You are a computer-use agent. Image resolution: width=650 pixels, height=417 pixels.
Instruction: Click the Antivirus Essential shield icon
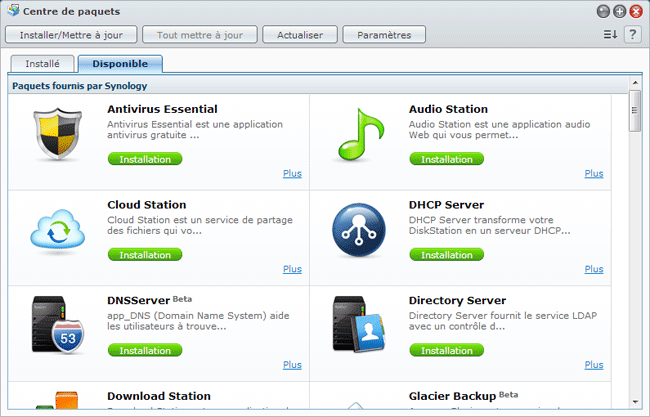[x=58, y=134]
